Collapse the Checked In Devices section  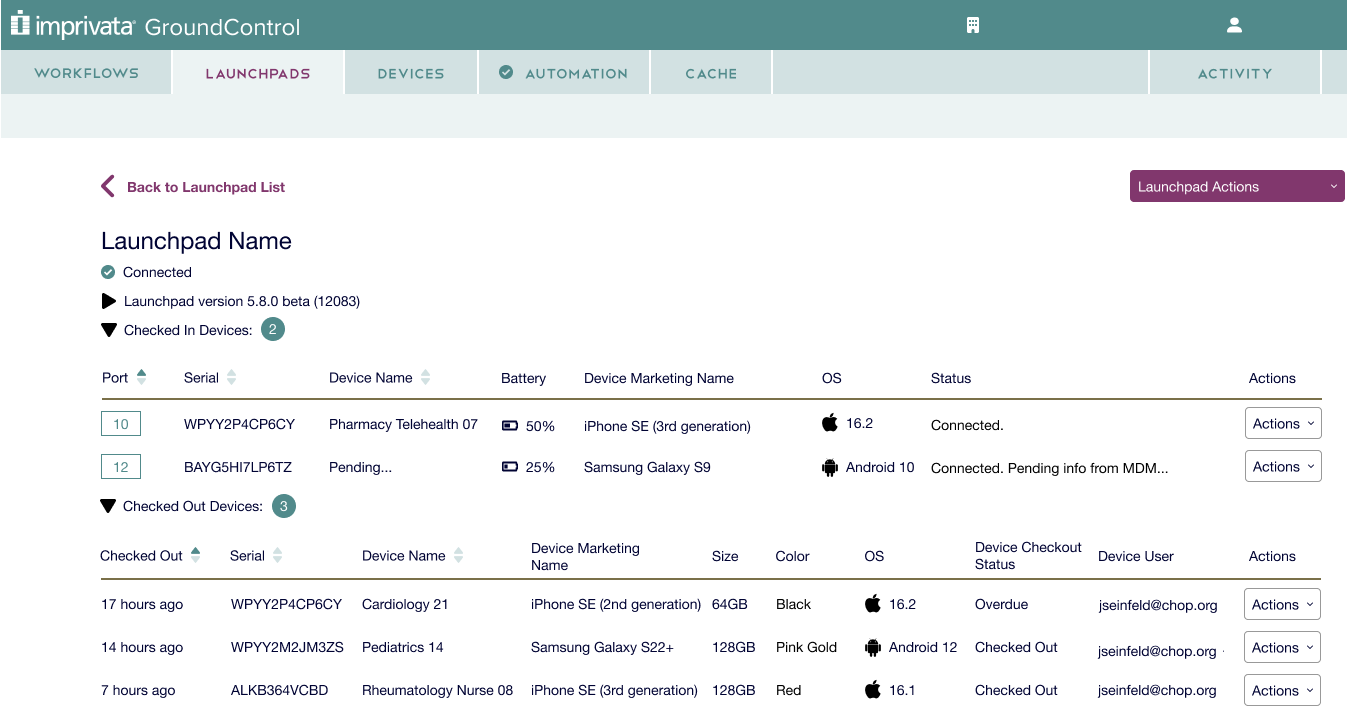(x=109, y=329)
